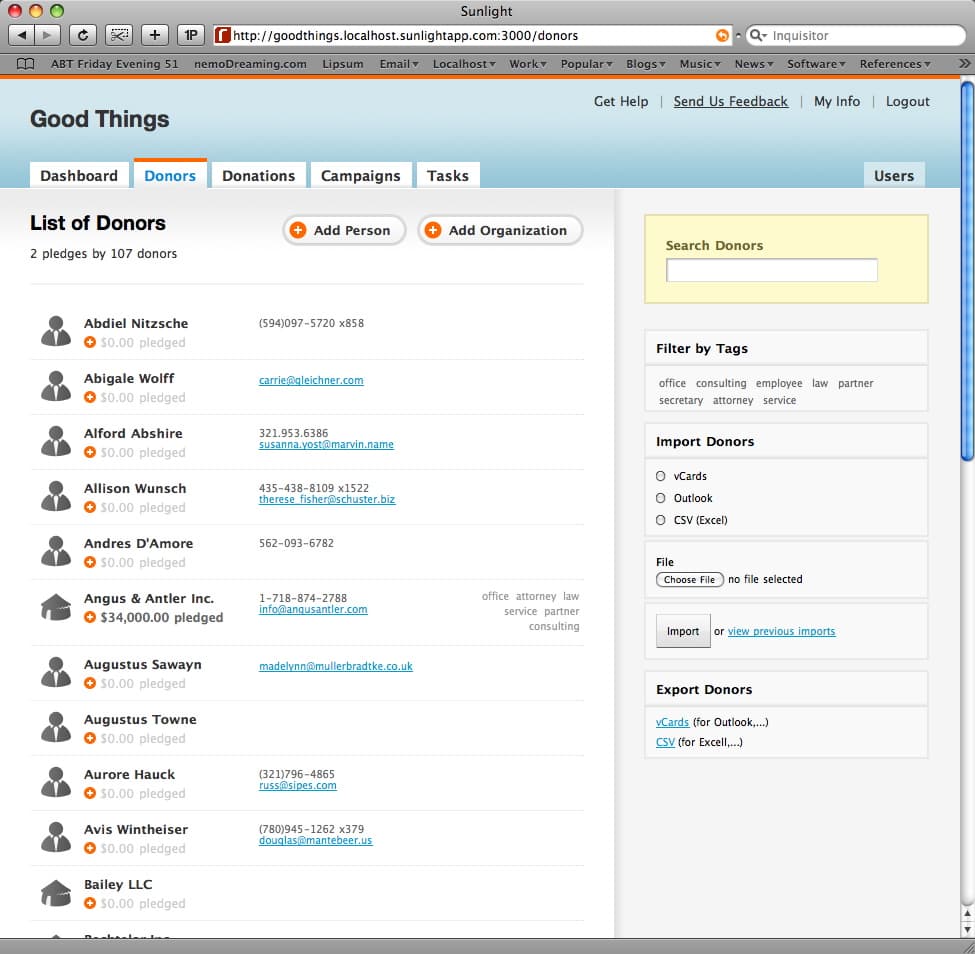Open the Campaigns tab
This screenshot has width=975, height=954.
coord(360,175)
